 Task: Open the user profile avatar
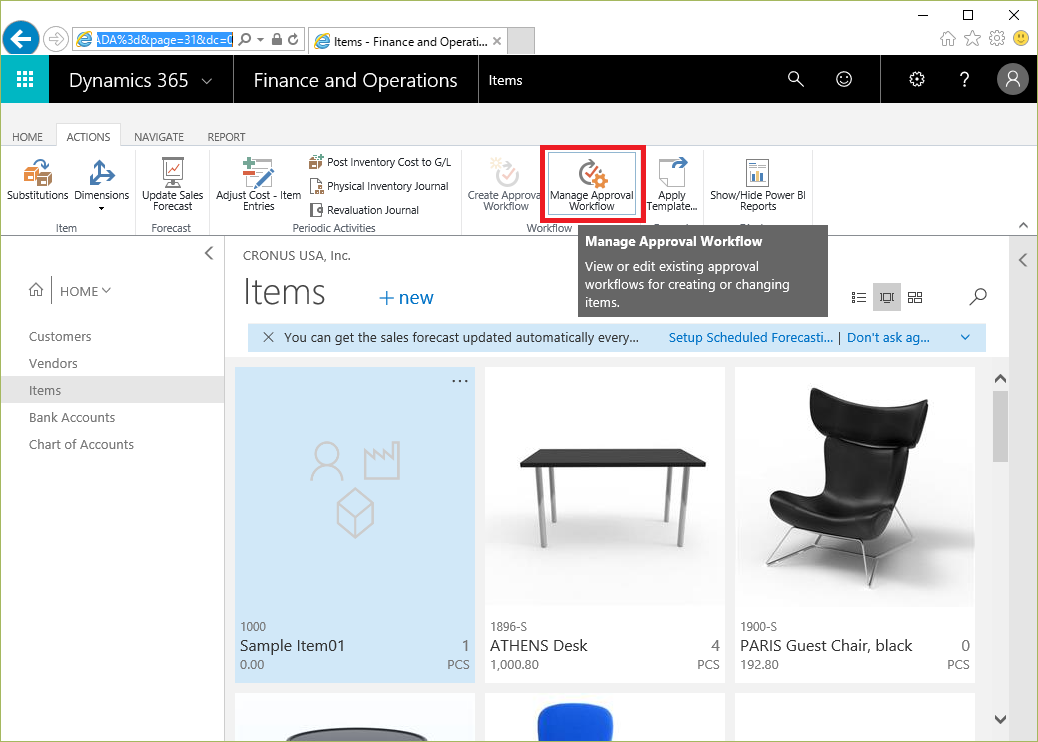click(x=1013, y=79)
